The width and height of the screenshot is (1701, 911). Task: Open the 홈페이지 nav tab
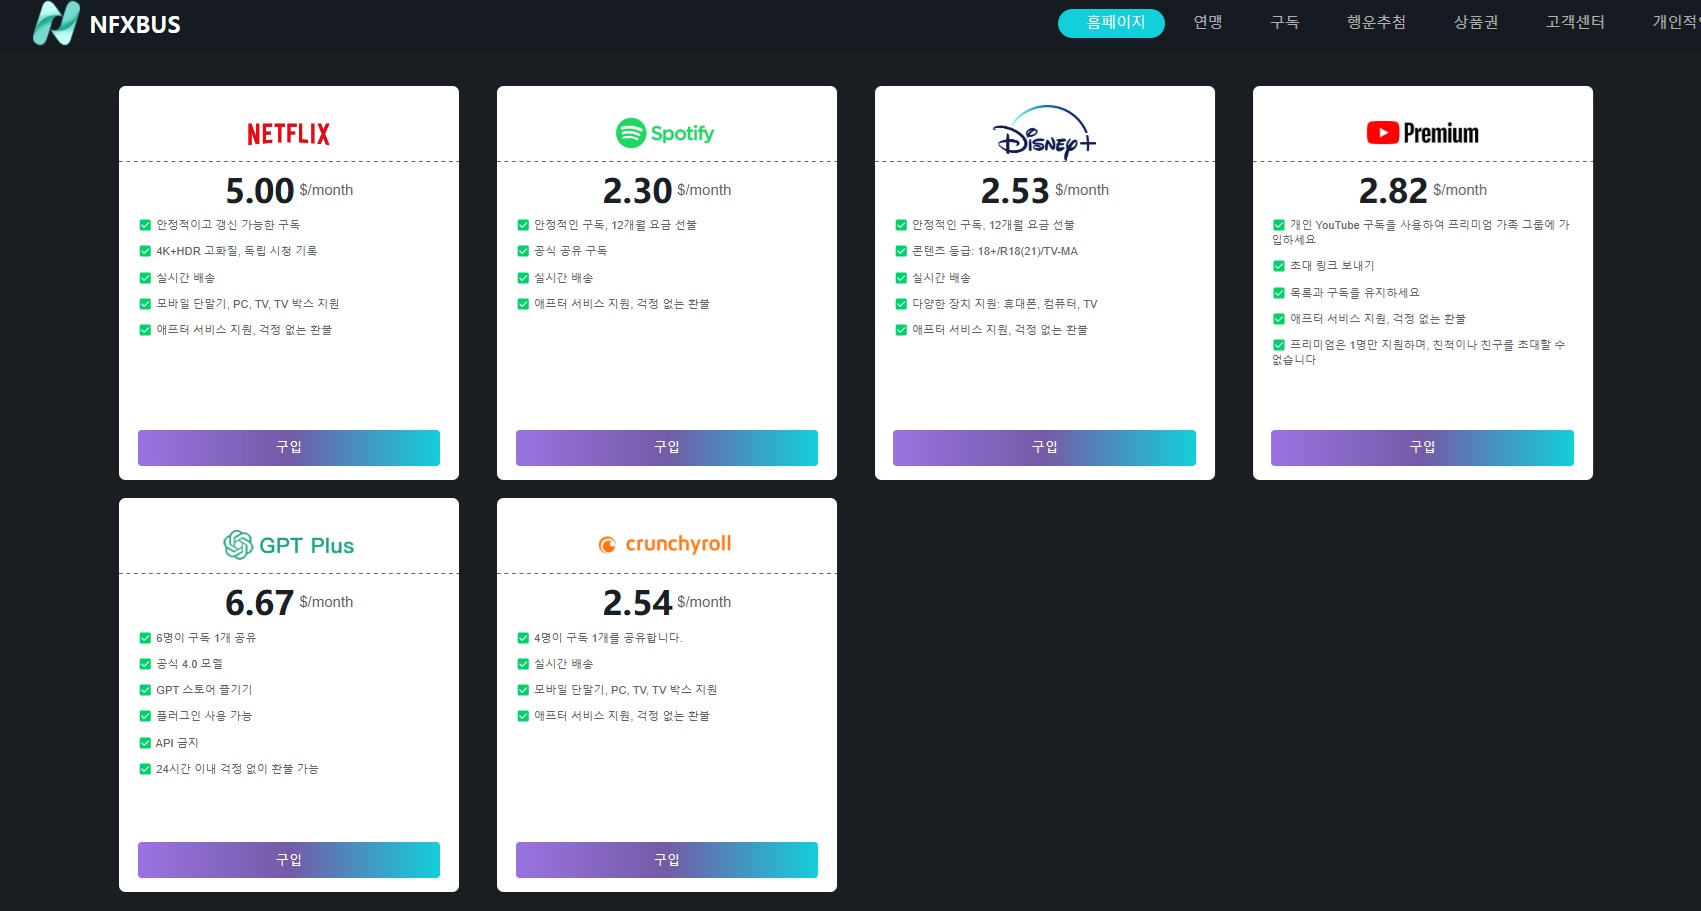click(1111, 23)
